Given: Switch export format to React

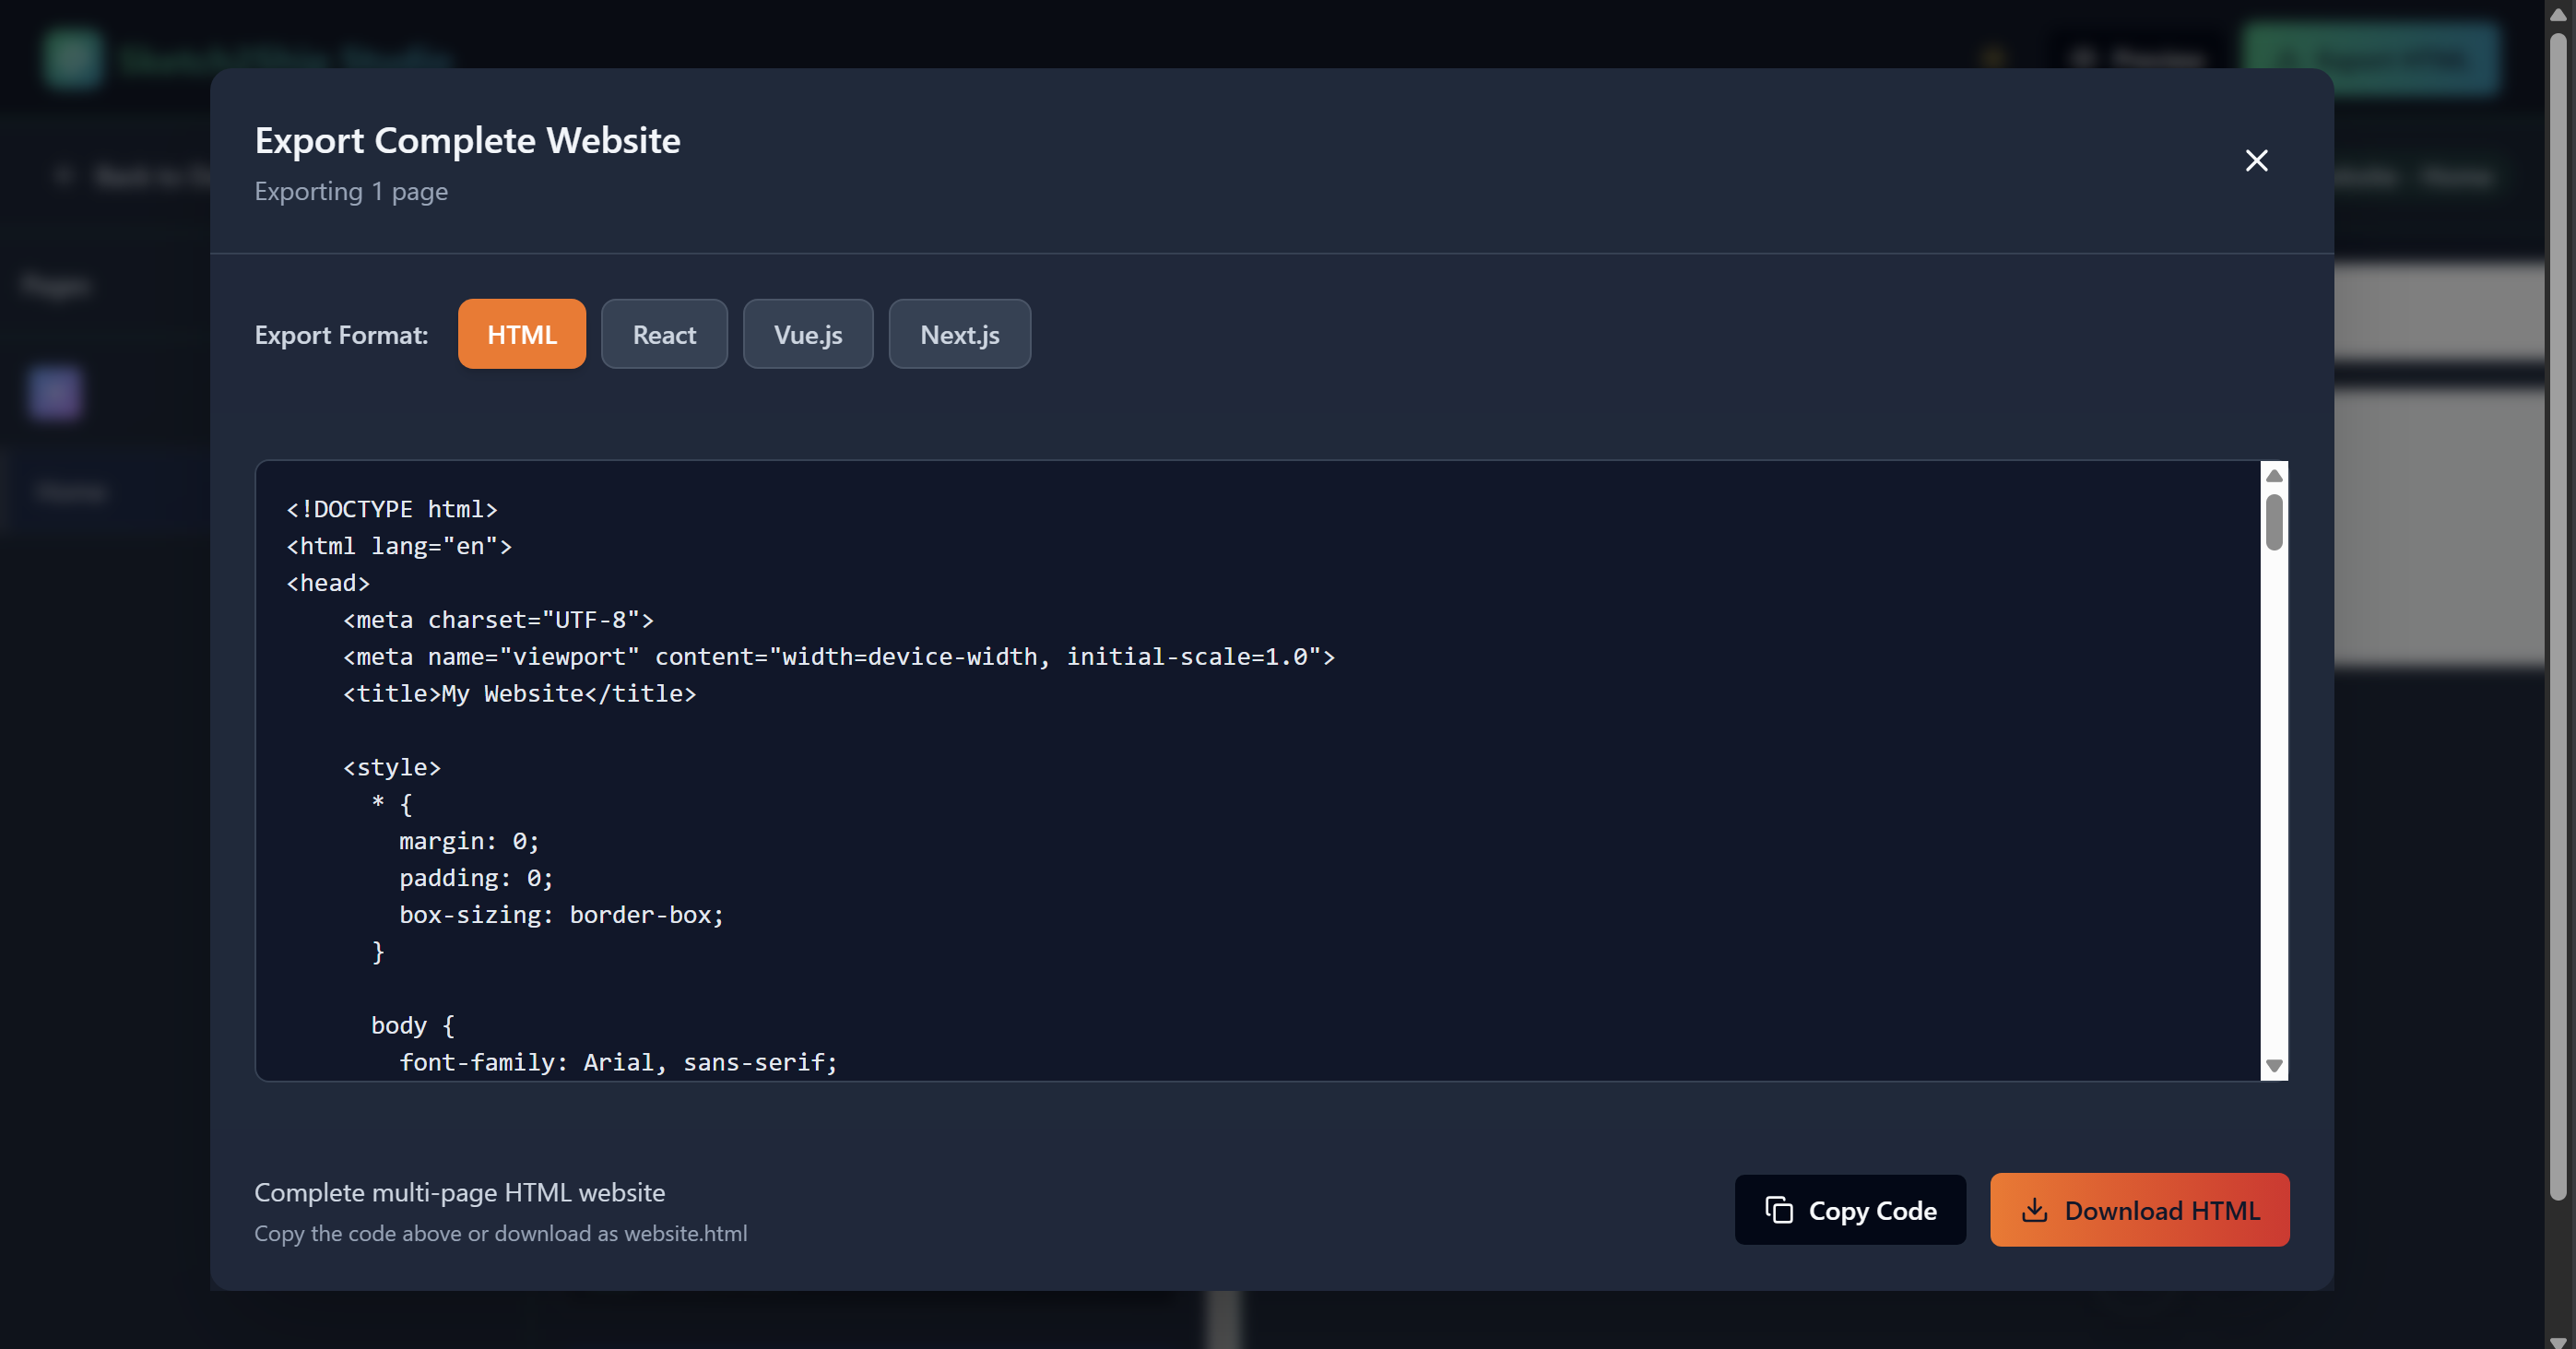Looking at the screenshot, I should 664,334.
